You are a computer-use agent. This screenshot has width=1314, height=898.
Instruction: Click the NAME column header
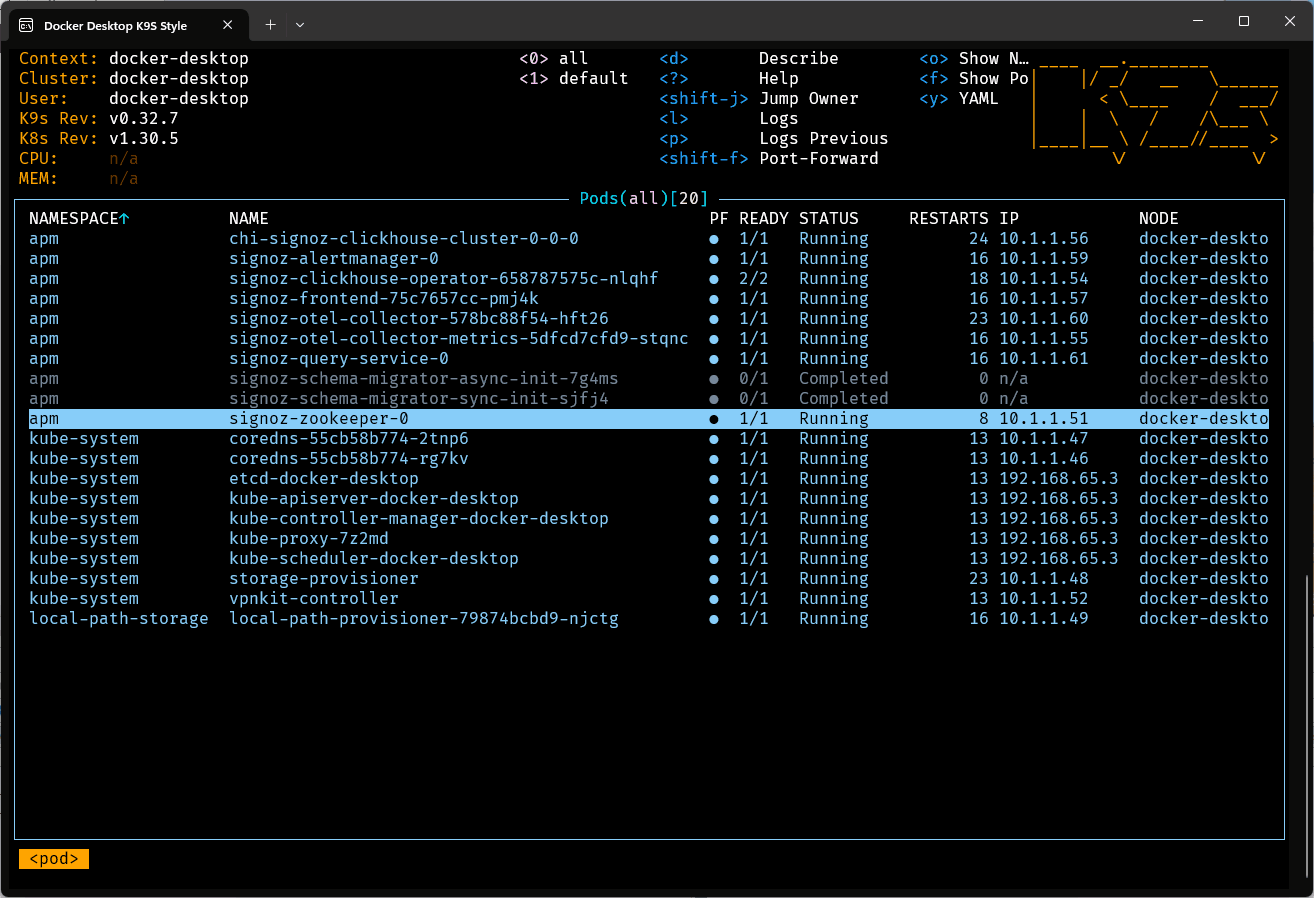[249, 218]
